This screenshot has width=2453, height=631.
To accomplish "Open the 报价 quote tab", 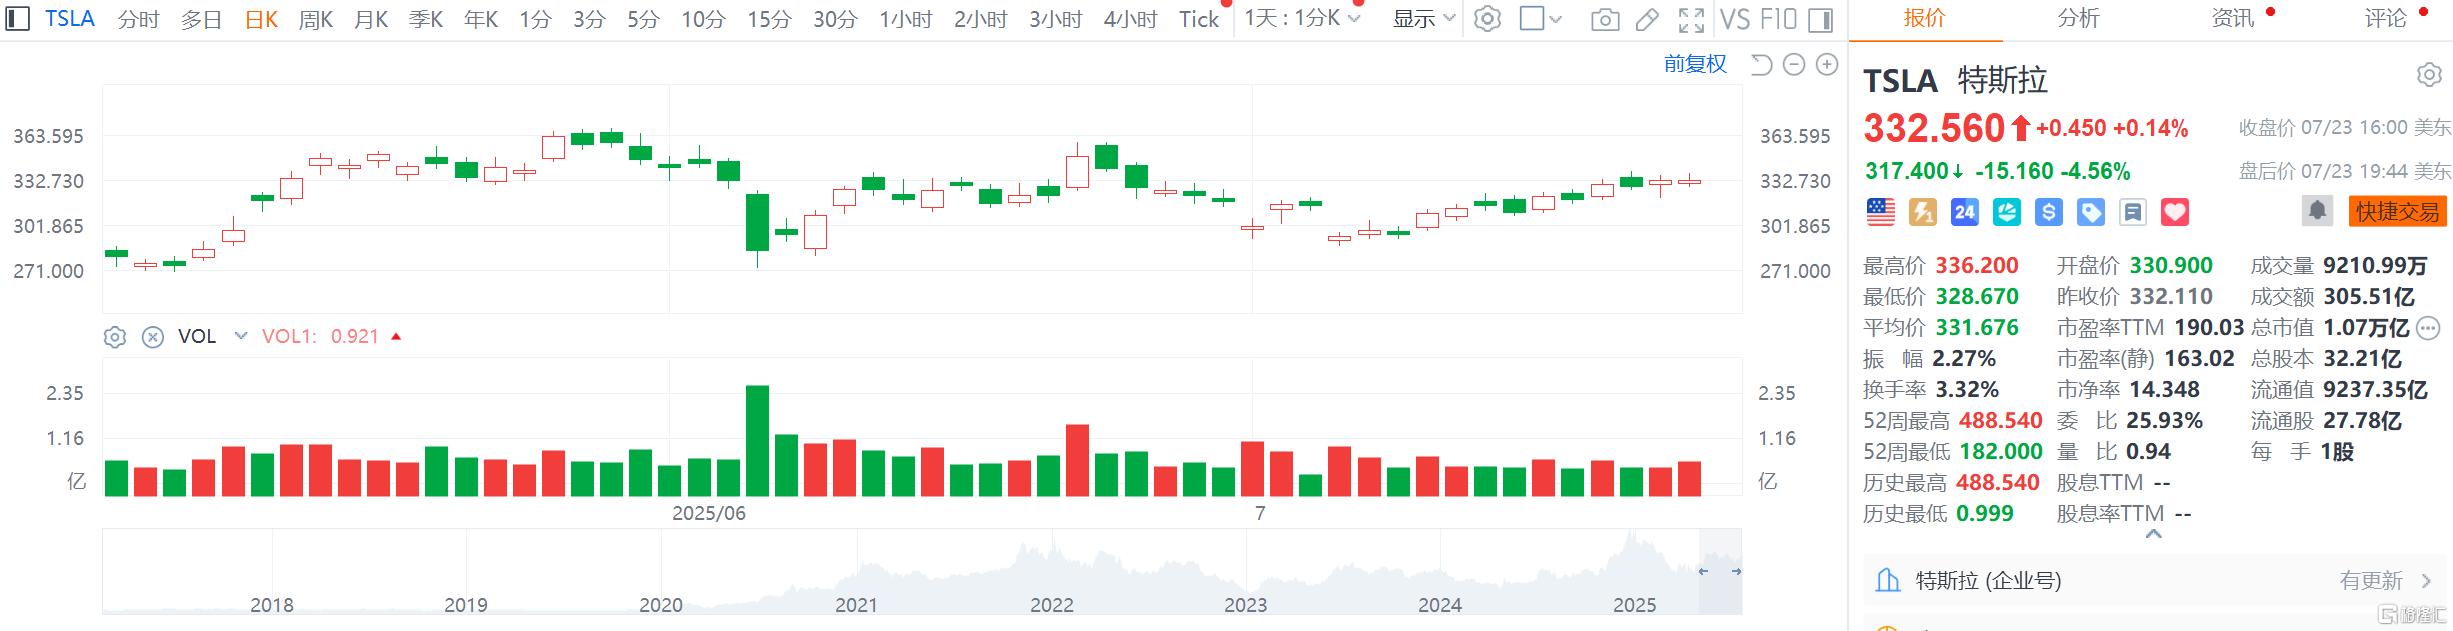I will coord(1924,19).
